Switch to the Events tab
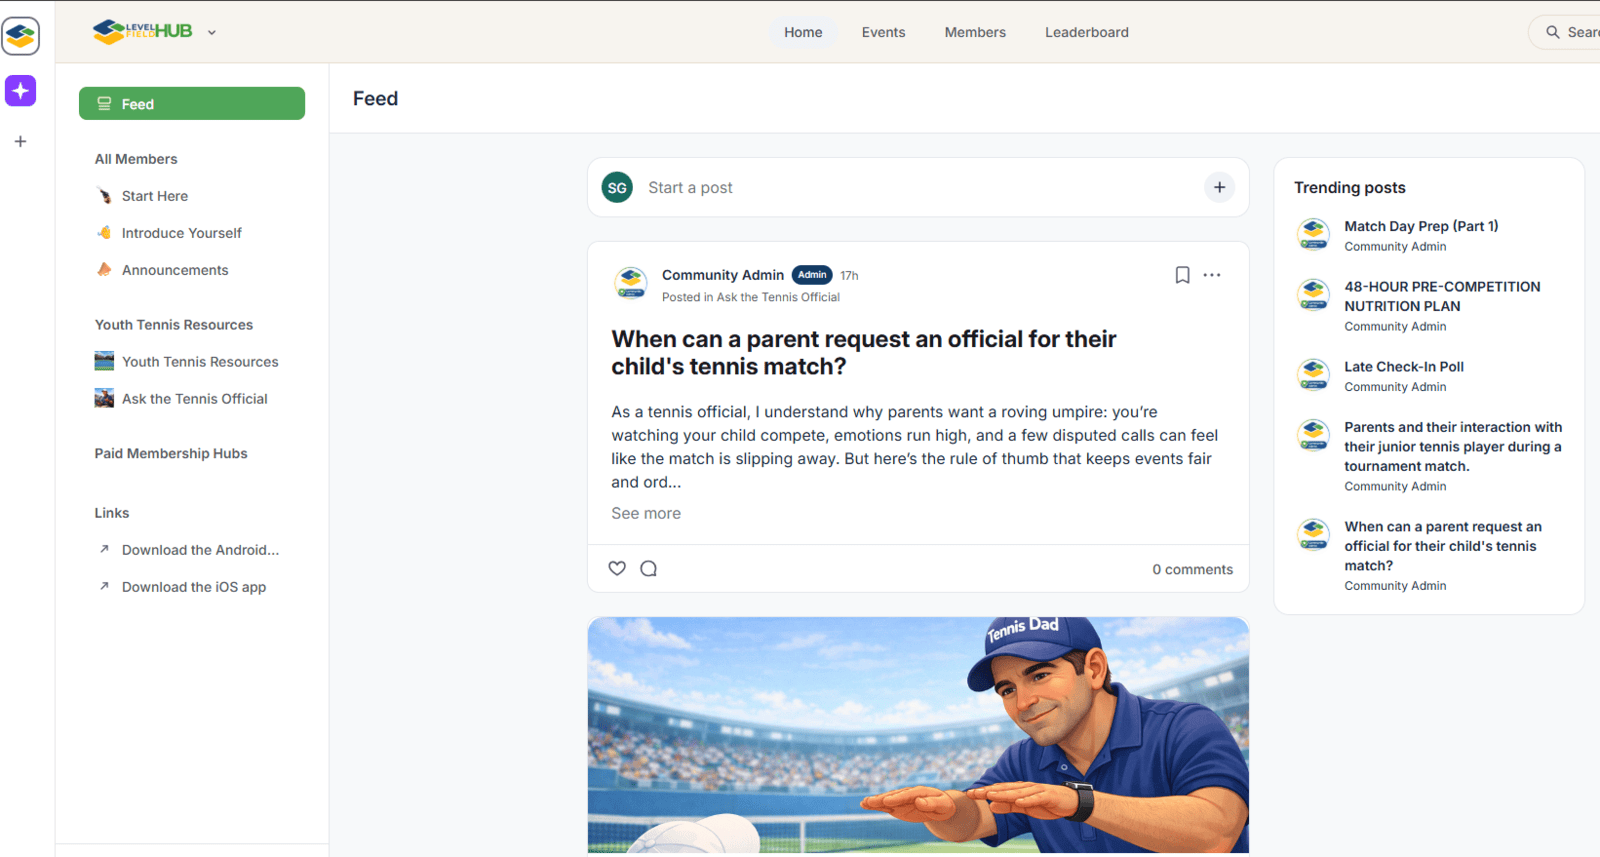The height and width of the screenshot is (857, 1600). pyautogui.click(x=883, y=32)
